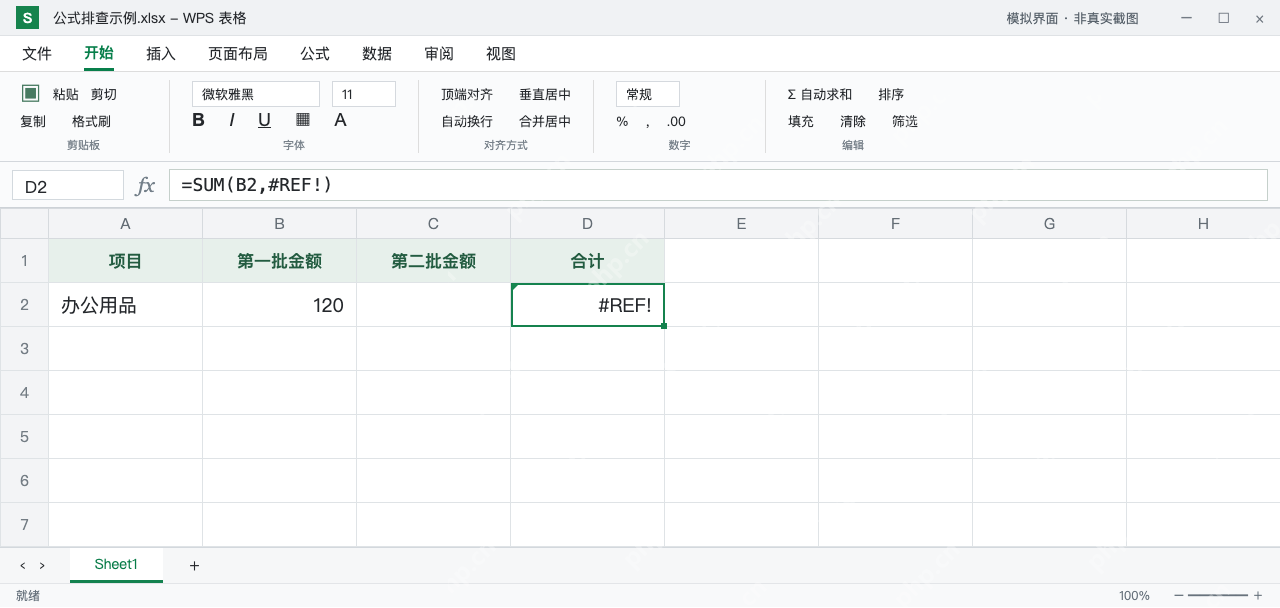Select the 第二批金额 header cell
The width and height of the screenshot is (1280, 608).
(434, 261)
